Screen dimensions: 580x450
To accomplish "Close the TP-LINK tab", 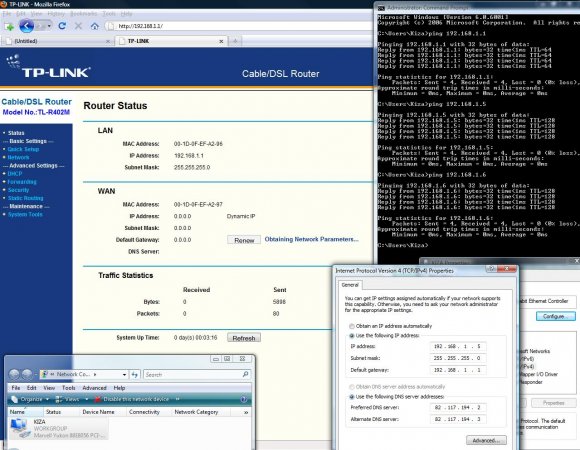I will coord(221,41).
